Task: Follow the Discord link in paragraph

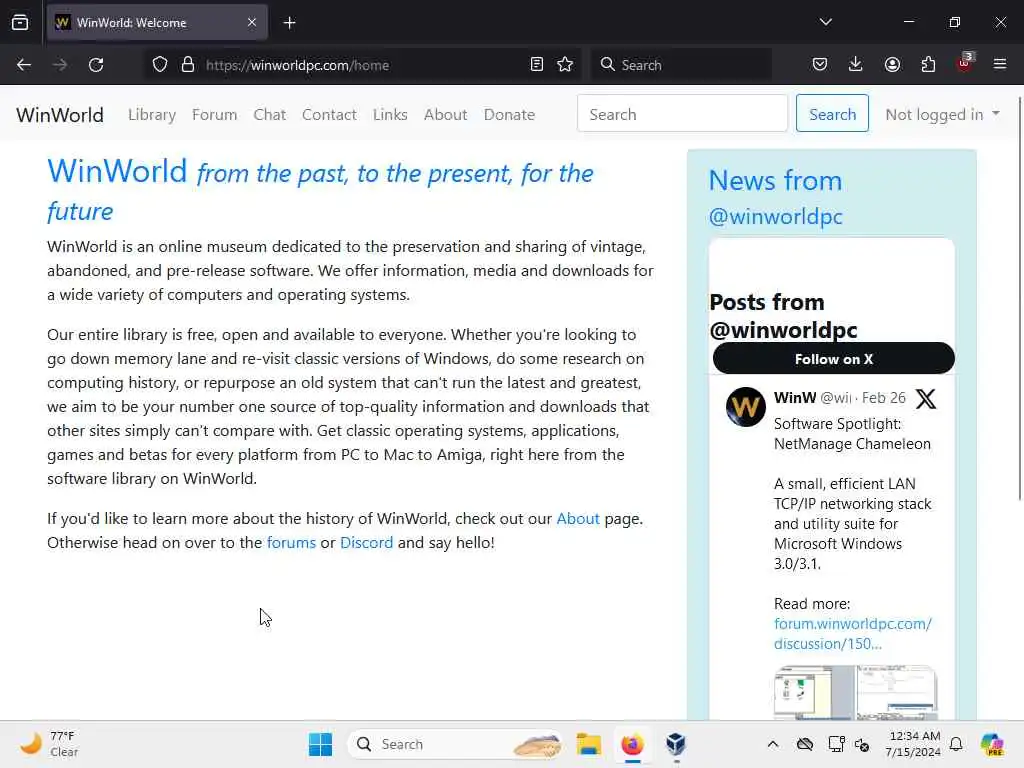Action: click(x=366, y=543)
